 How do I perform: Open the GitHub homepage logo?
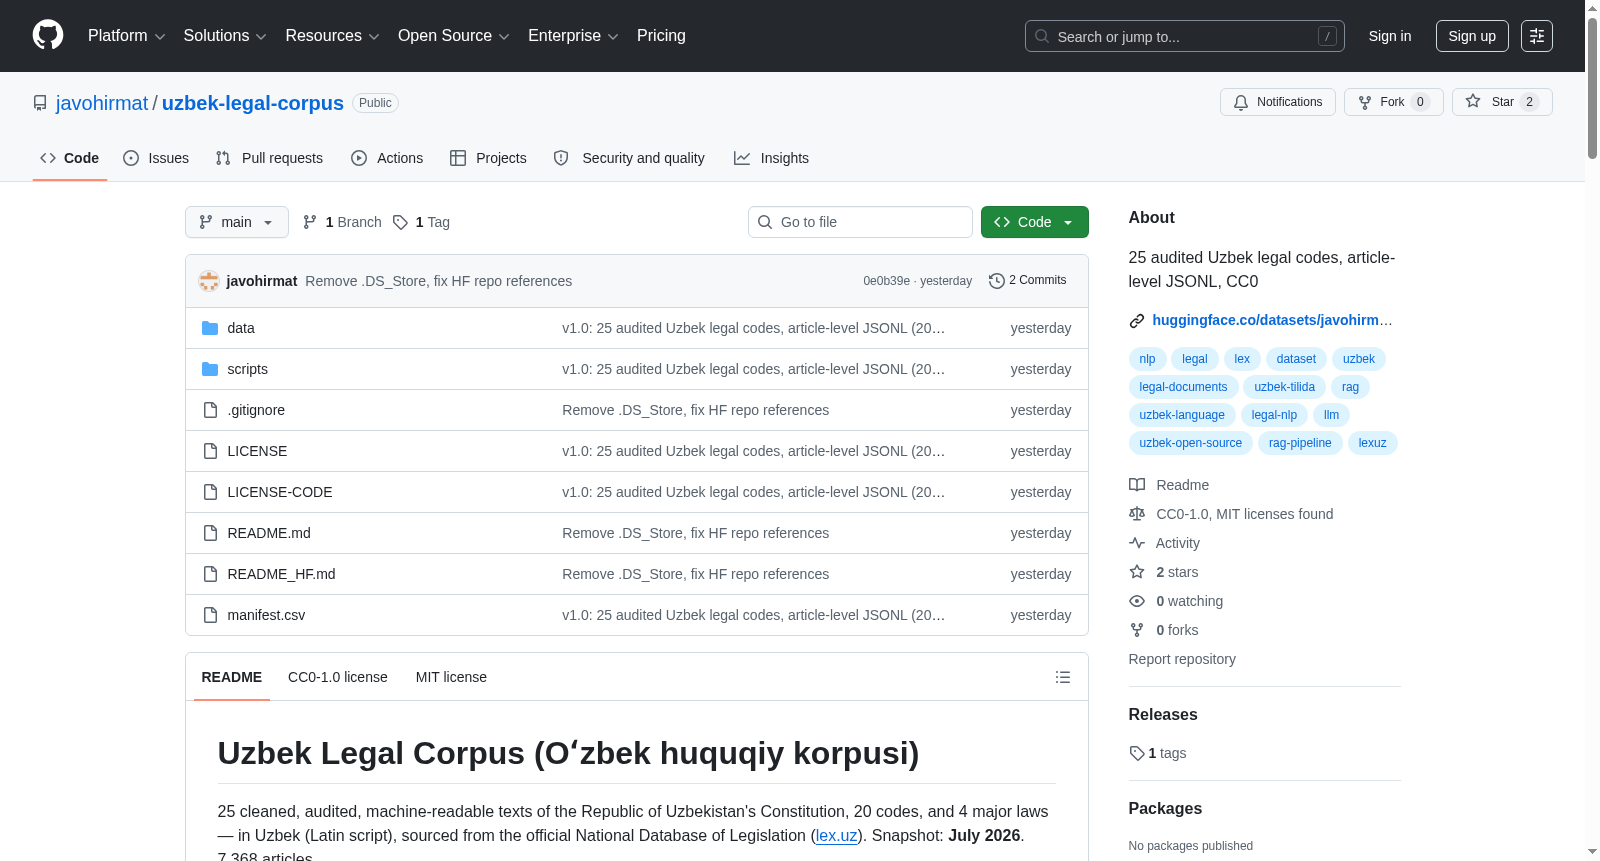coord(48,36)
